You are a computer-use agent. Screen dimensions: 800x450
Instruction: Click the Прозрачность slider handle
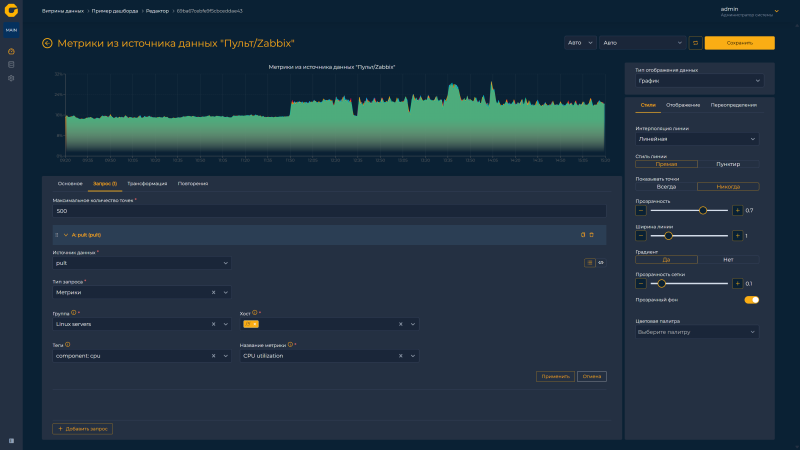tap(703, 210)
